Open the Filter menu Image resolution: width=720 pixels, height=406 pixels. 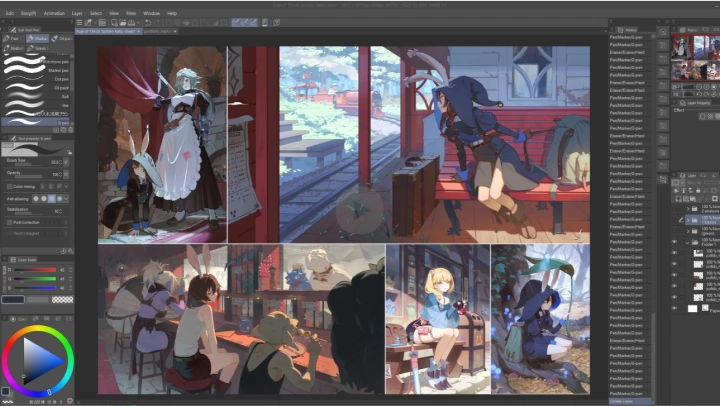click(x=131, y=13)
